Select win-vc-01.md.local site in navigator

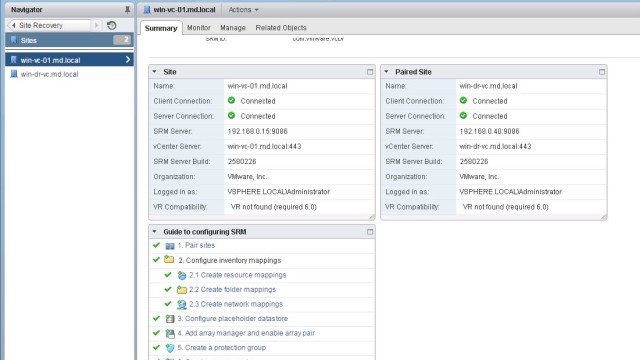69,60
